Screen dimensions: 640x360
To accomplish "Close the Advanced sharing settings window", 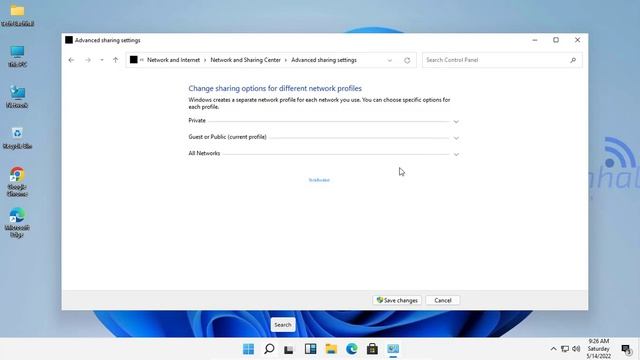I will coord(577,40).
